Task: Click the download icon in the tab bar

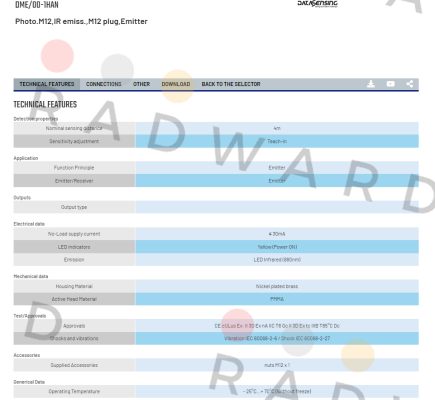Action: pyautogui.click(x=371, y=84)
